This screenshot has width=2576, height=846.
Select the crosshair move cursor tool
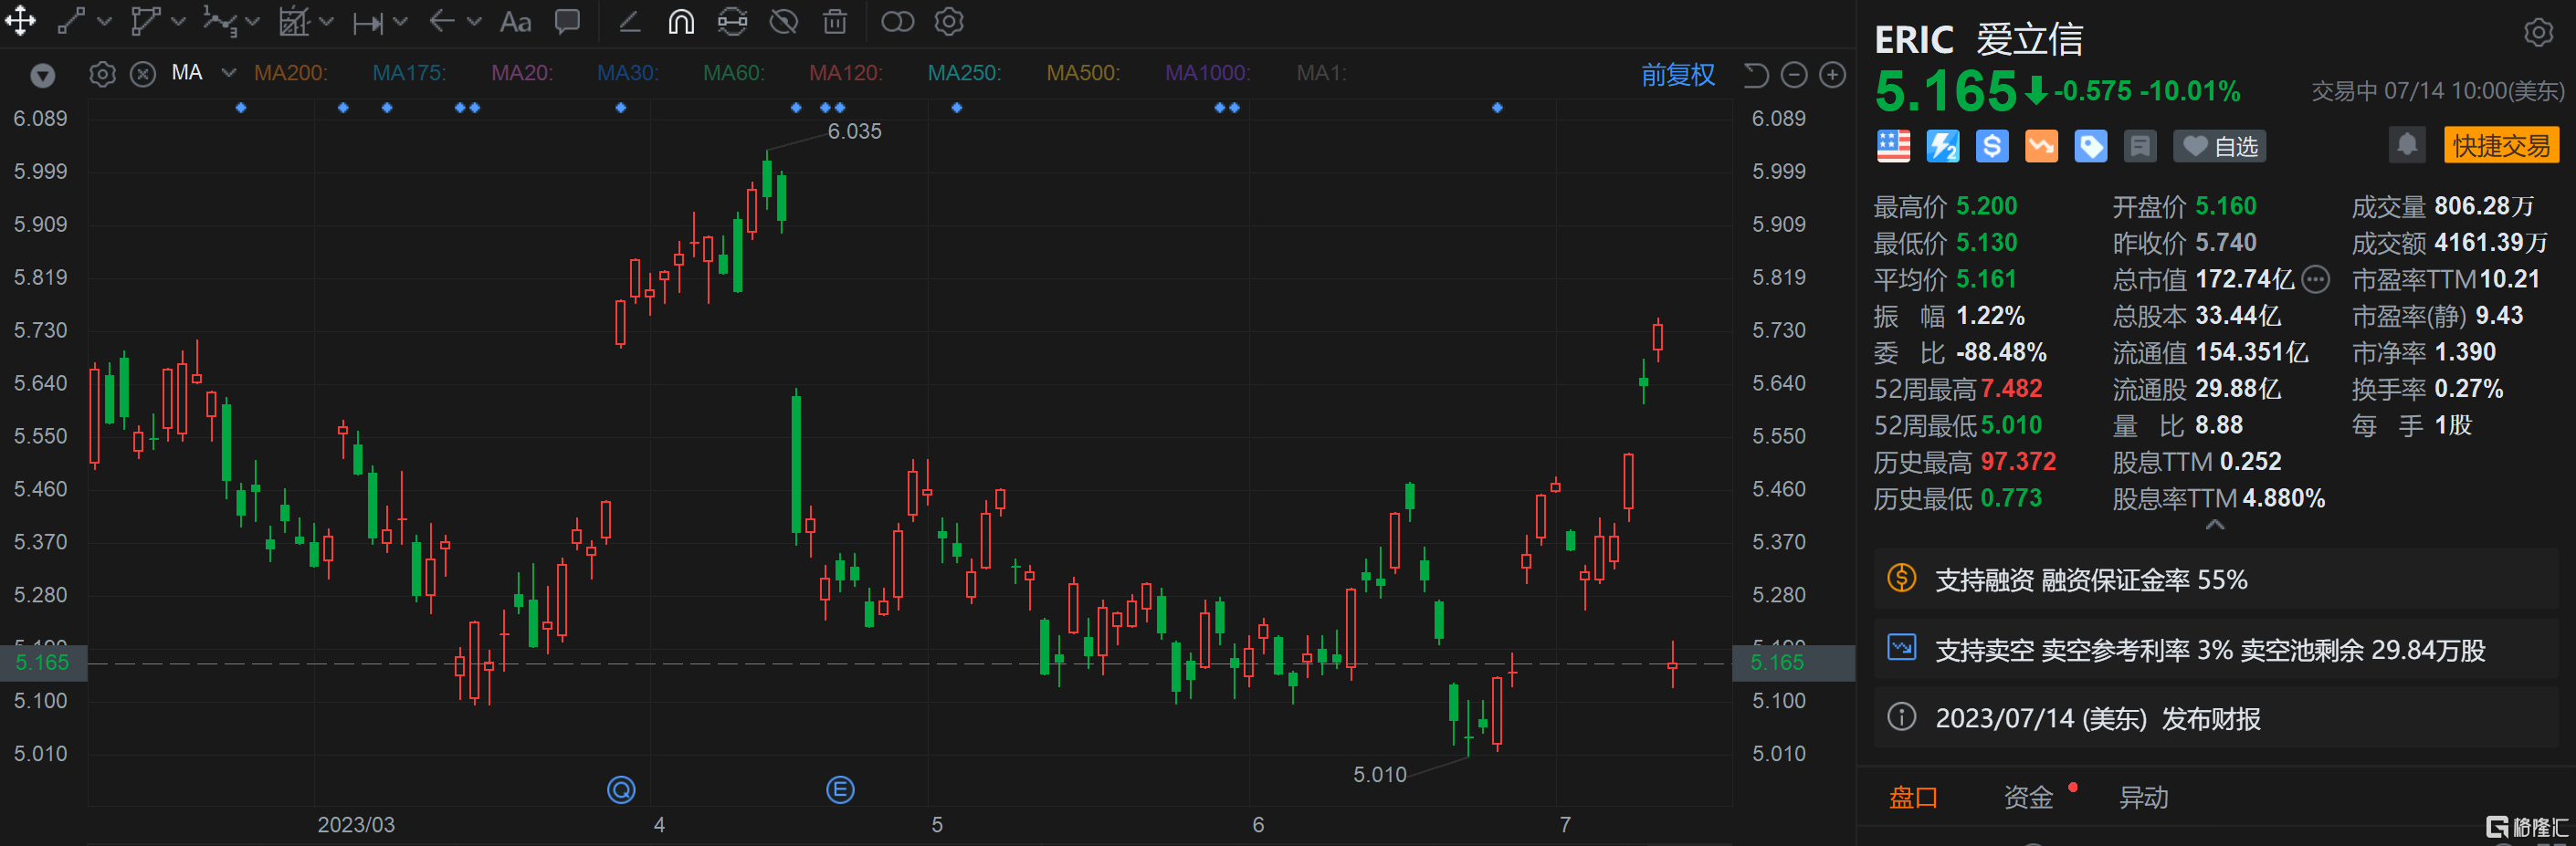tap(20, 21)
